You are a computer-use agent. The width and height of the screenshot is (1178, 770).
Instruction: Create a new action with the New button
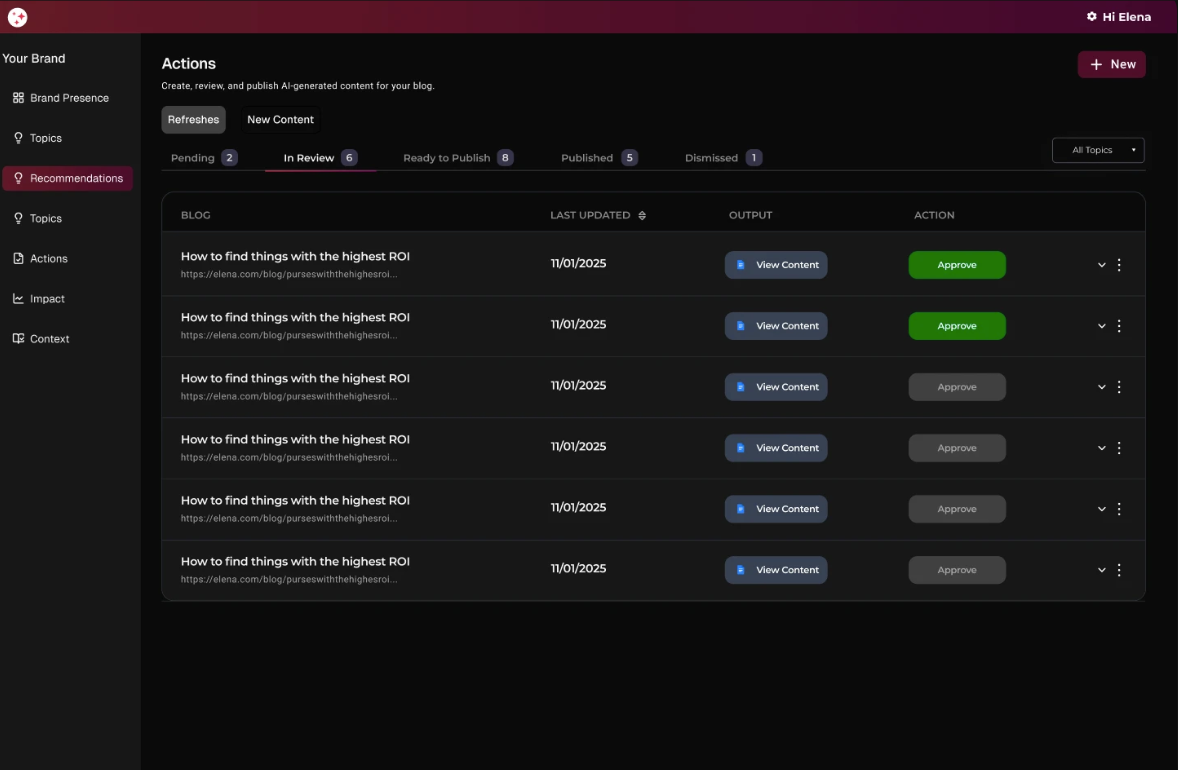pyautogui.click(x=1111, y=63)
